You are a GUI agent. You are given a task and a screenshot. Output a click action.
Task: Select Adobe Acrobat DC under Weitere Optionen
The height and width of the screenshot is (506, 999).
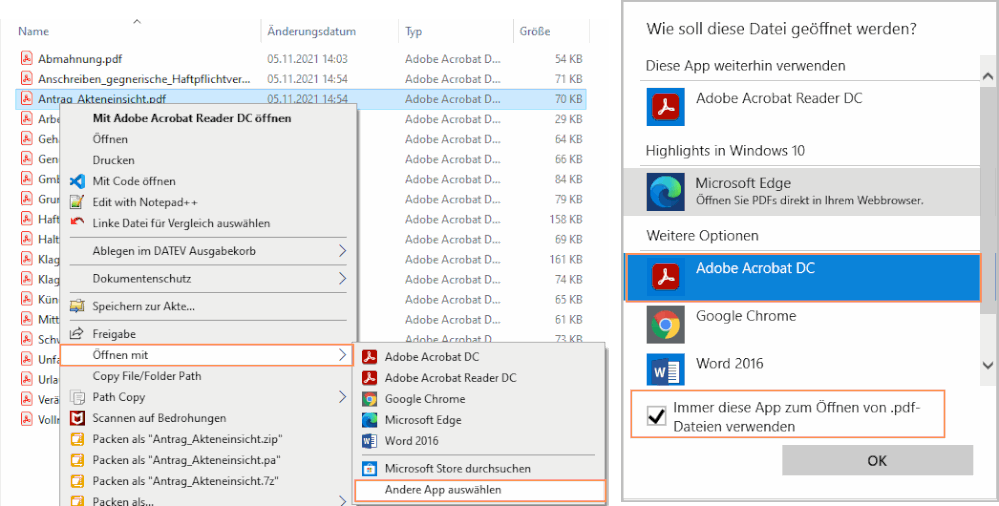pyautogui.click(x=802, y=277)
